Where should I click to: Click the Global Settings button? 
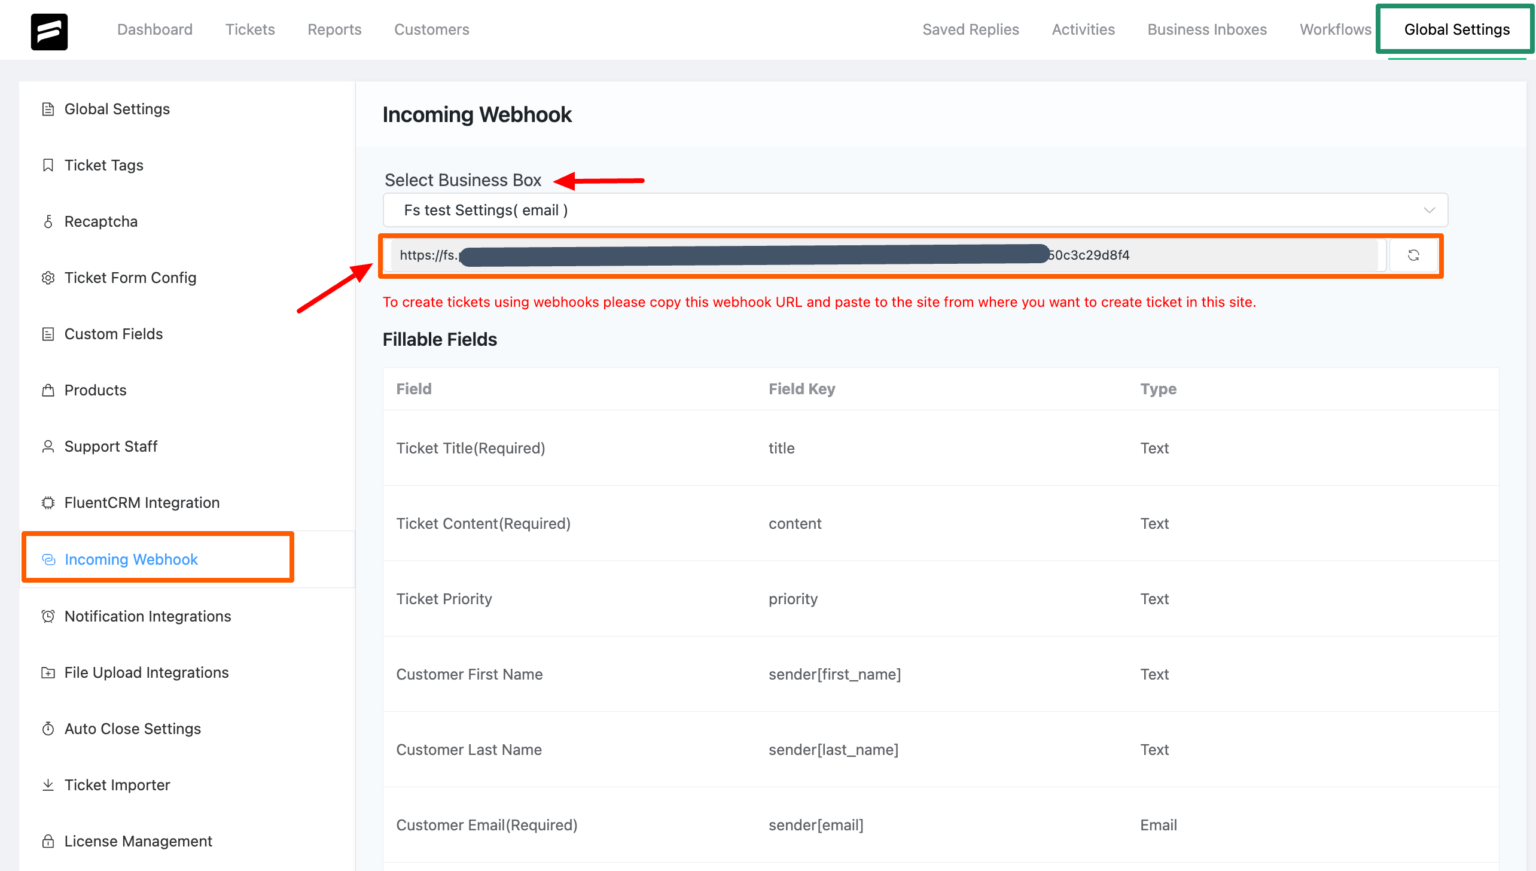click(1455, 29)
